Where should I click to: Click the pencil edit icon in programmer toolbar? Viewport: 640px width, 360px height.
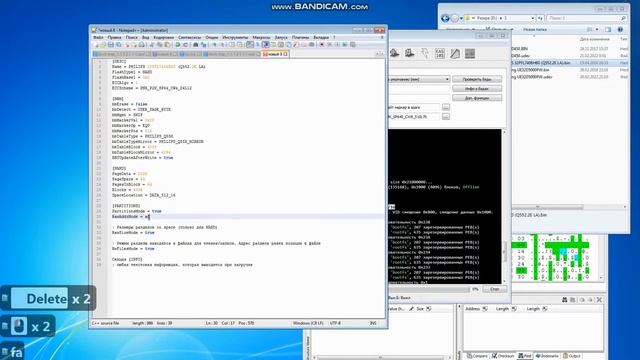coord(455,53)
